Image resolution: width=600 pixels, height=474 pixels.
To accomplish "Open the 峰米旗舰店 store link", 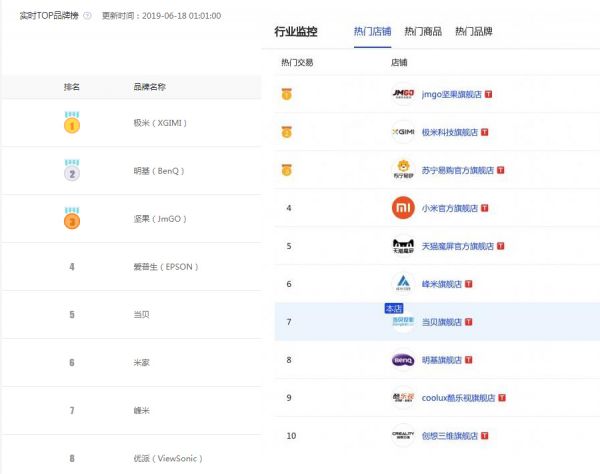I will pyautogui.click(x=442, y=284).
